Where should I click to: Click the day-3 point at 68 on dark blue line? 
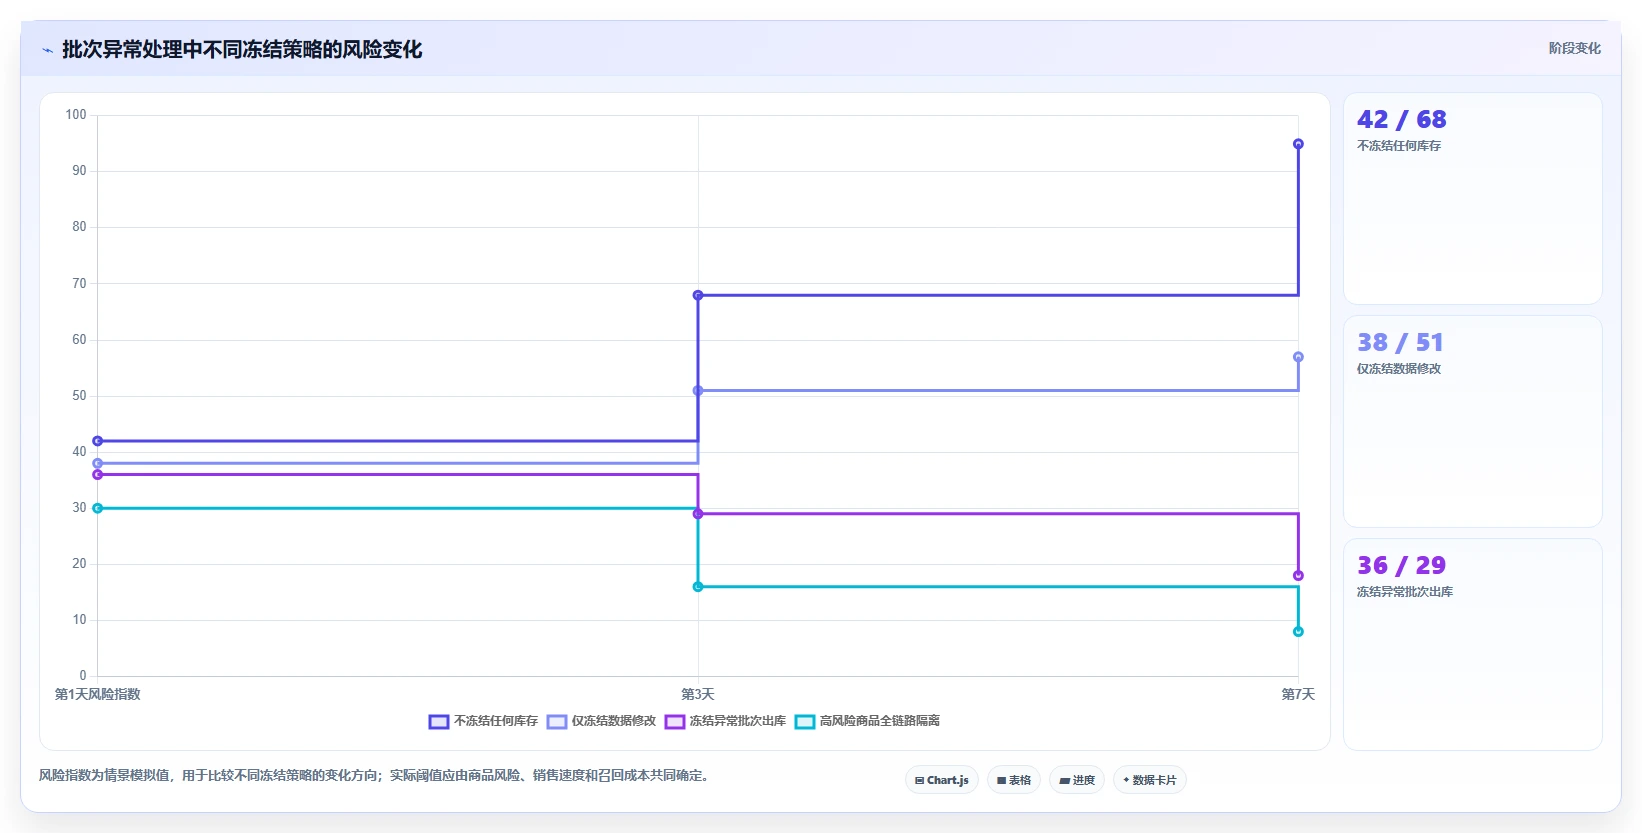698,295
